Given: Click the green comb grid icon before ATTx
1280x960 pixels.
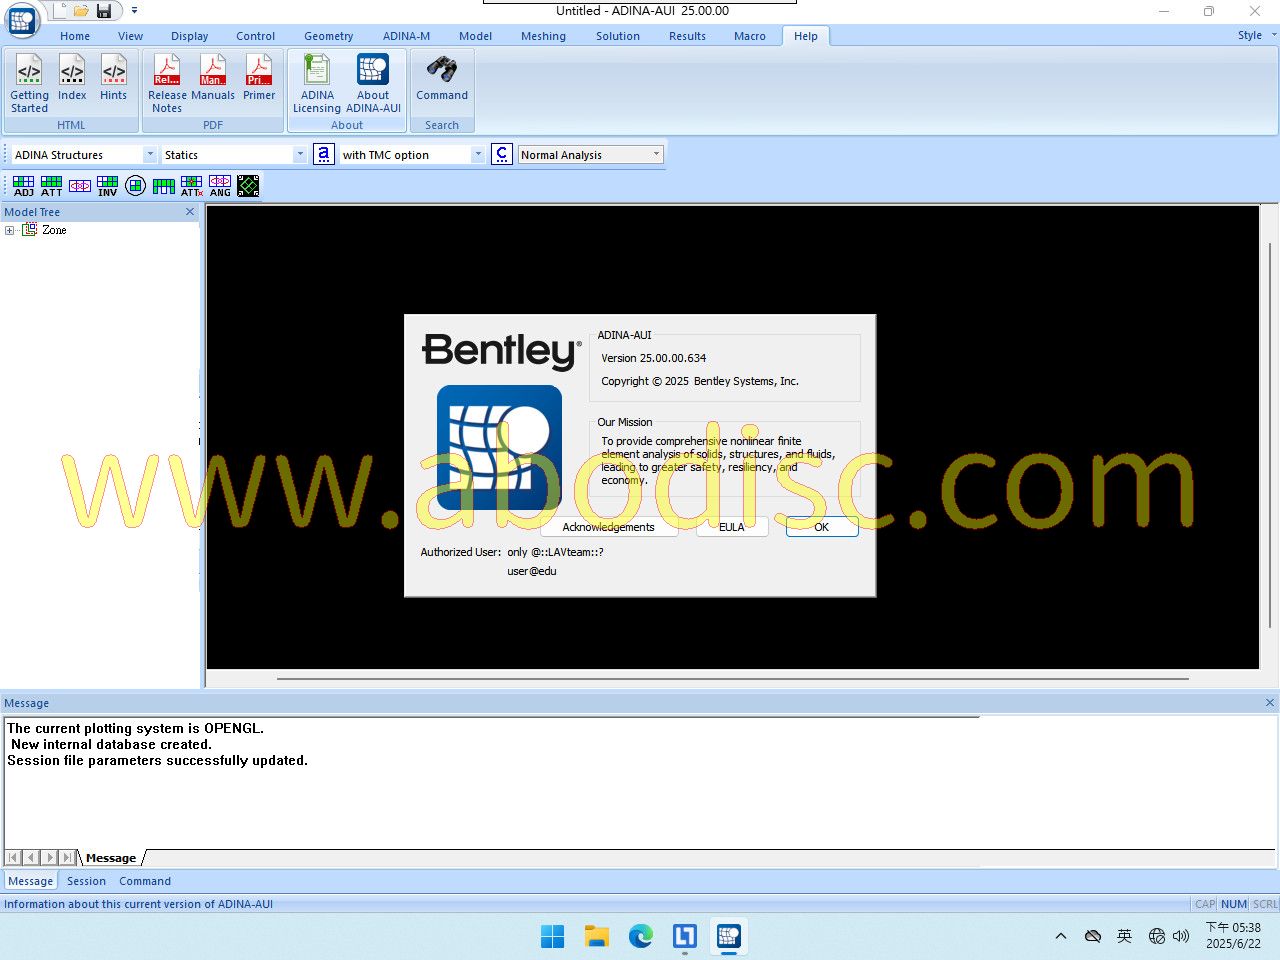Looking at the screenshot, I should pos(164,186).
